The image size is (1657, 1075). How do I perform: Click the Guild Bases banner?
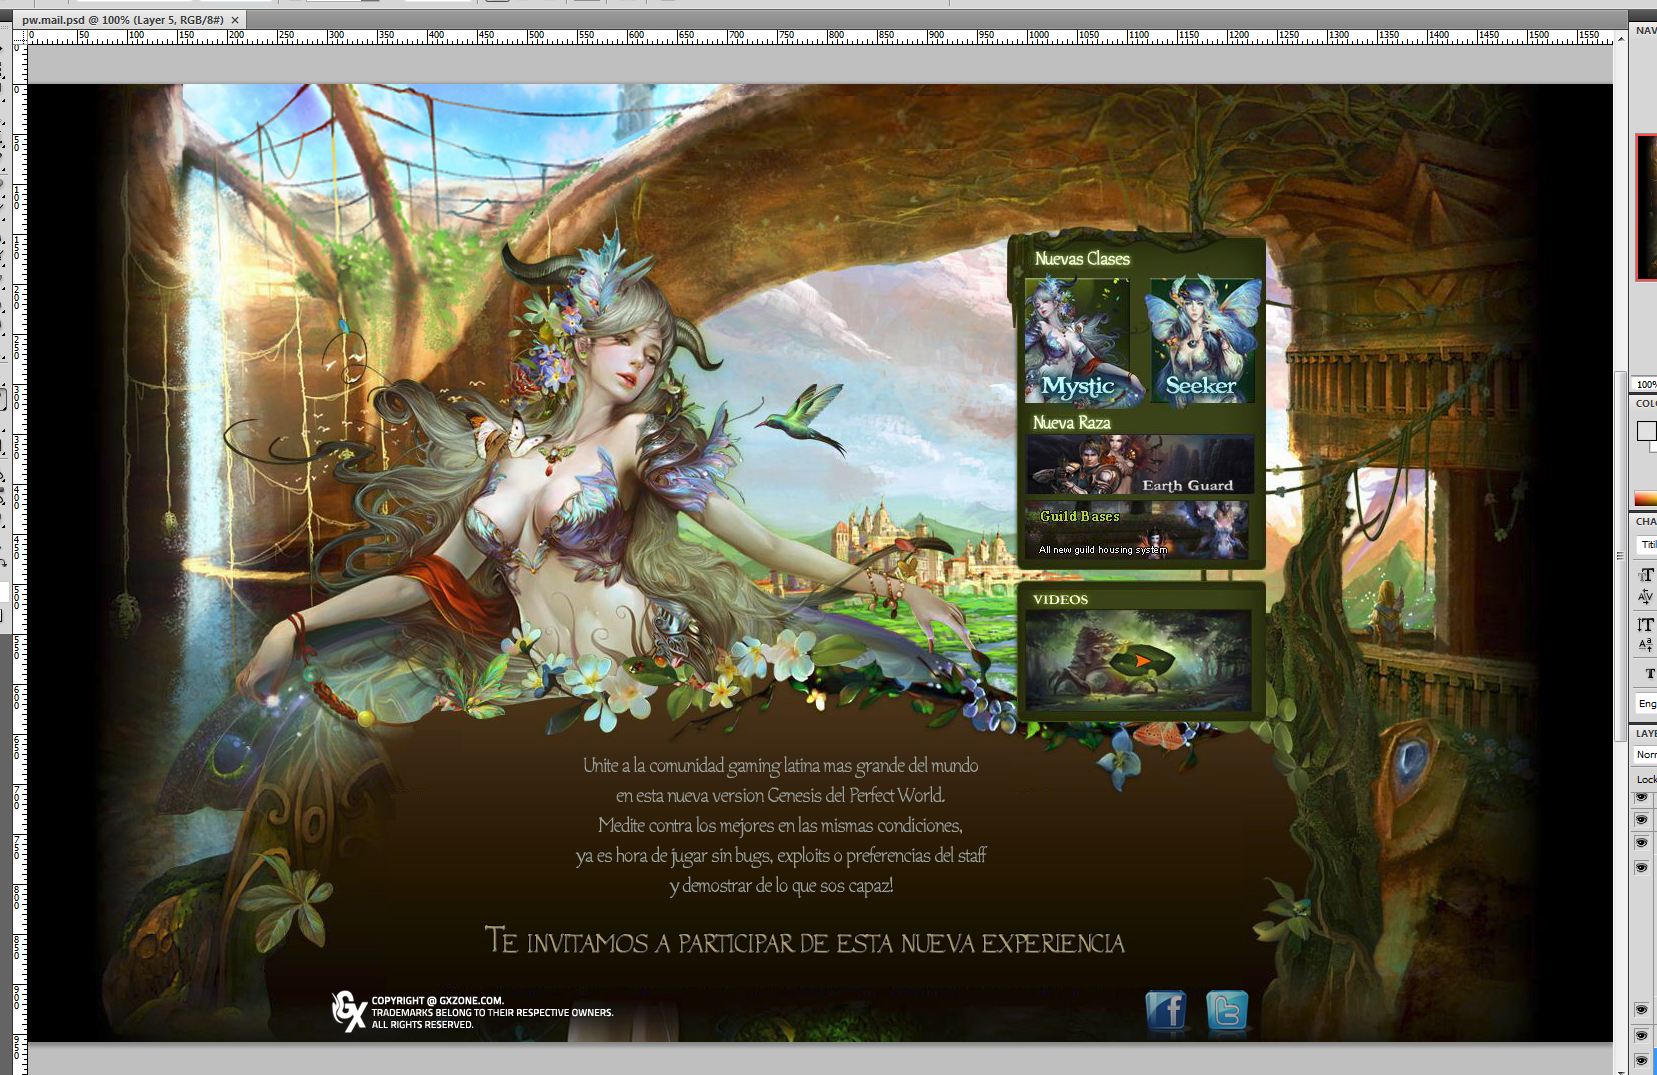tap(1137, 530)
